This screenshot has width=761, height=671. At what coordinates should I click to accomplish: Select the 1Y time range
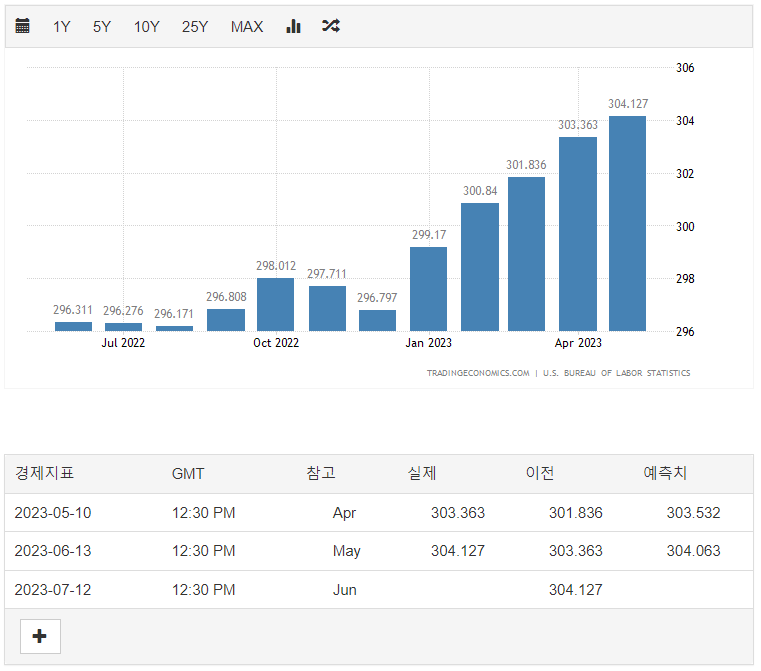click(x=62, y=27)
